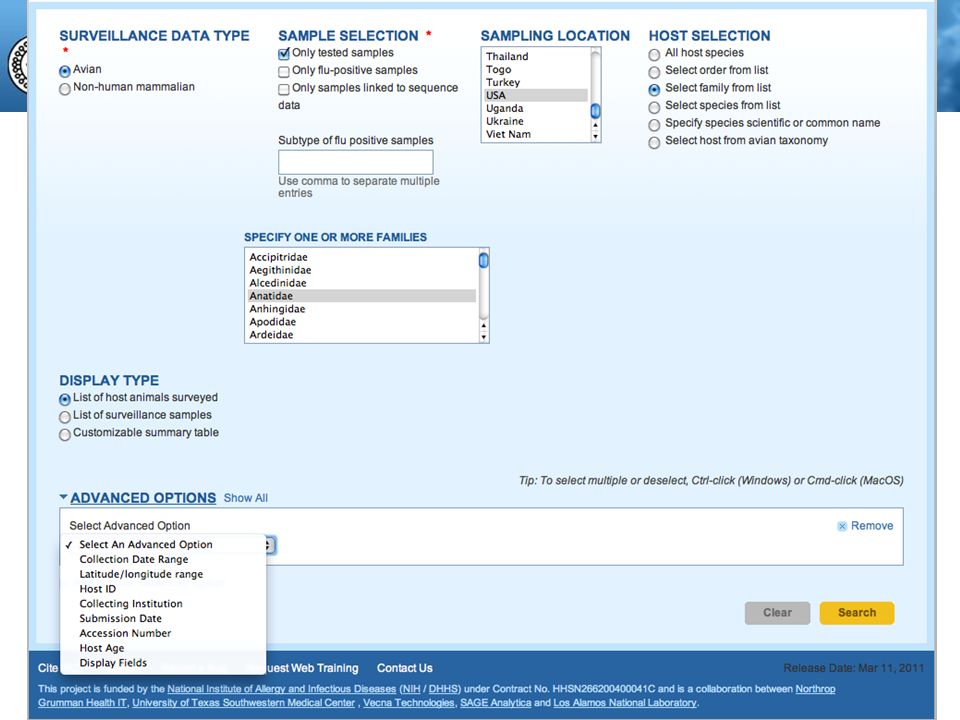The width and height of the screenshot is (960, 720).
Task: Choose Collection Date Range option
Action: click(x=163, y=559)
